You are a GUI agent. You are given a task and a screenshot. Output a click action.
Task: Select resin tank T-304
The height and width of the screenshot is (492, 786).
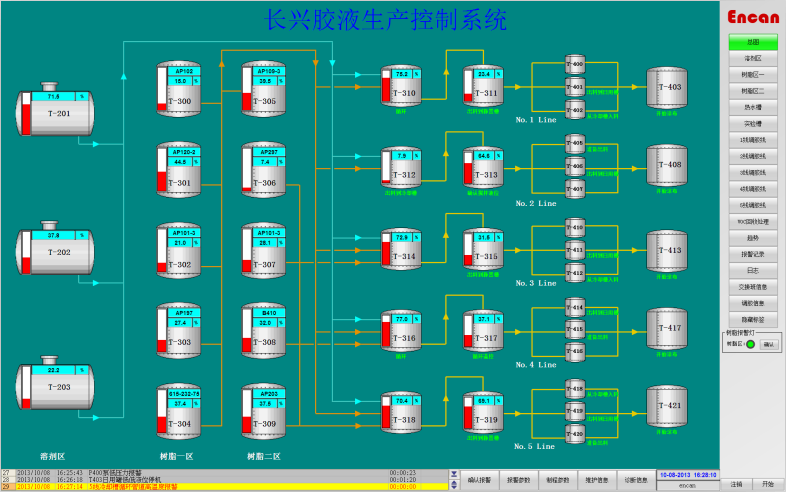point(178,412)
